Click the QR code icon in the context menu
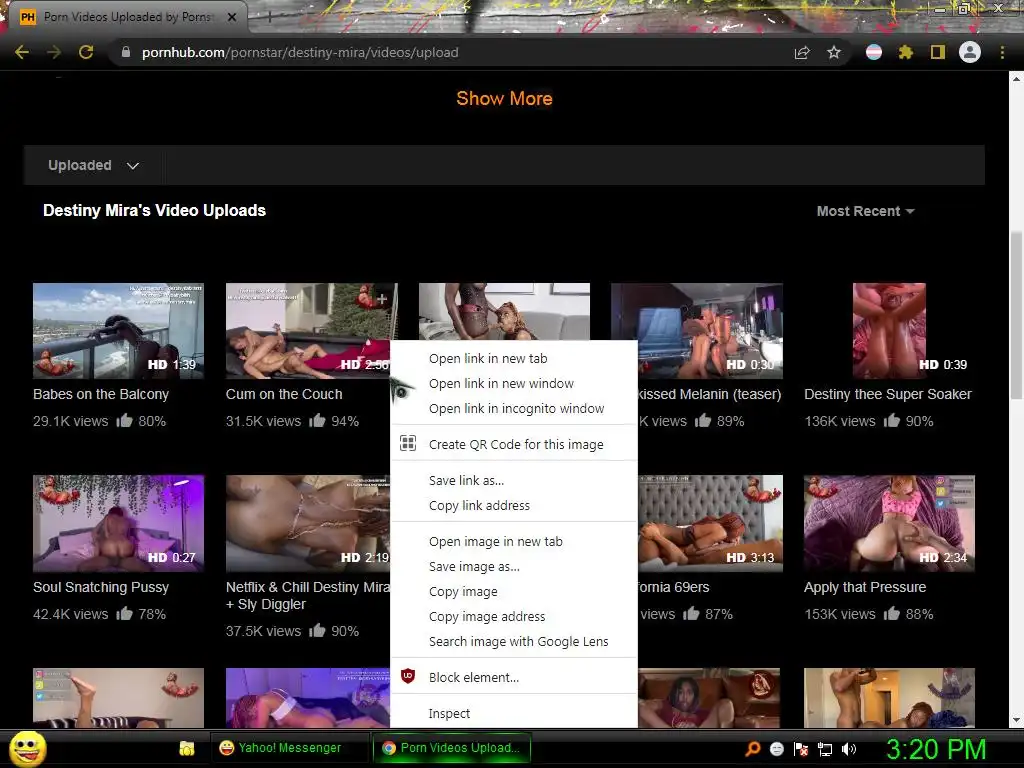The width and height of the screenshot is (1024, 768). tap(408, 443)
